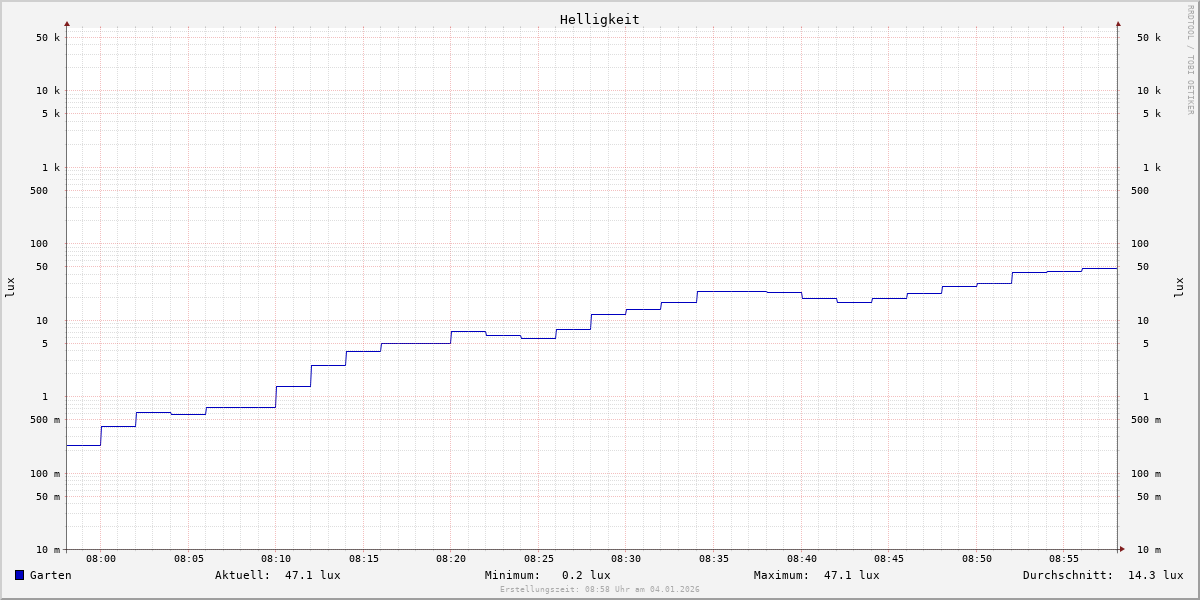The width and height of the screenshot is (1200, 600).
Task: Click the left vertical lux axis title
Action: click(x=10, y=287)
